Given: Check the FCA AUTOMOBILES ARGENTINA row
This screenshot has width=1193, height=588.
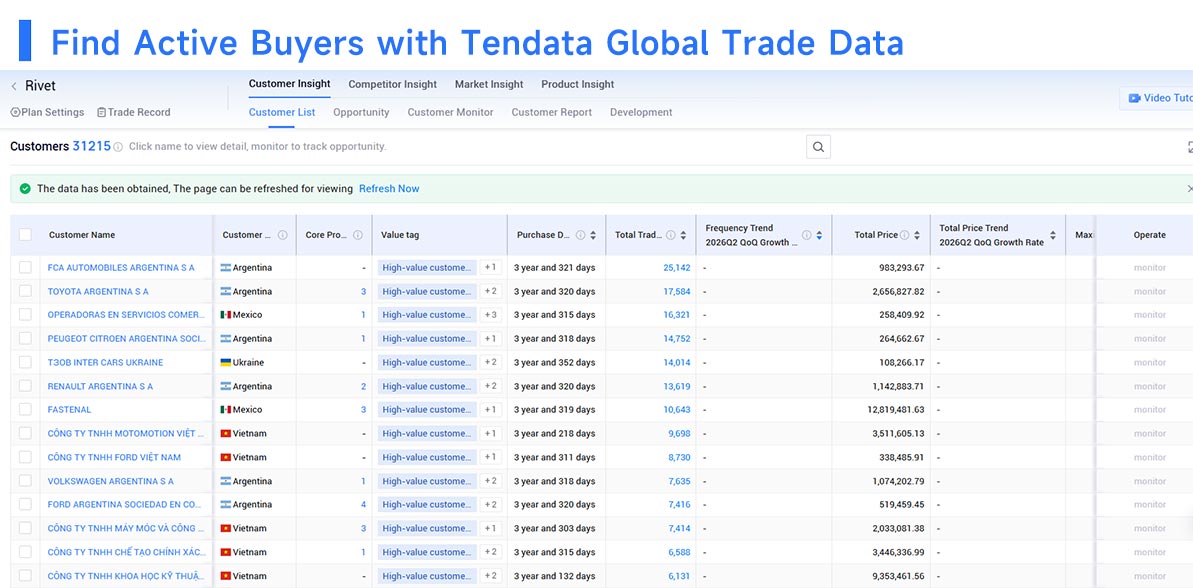Looking at the screenshot, I should pos(25,268).
